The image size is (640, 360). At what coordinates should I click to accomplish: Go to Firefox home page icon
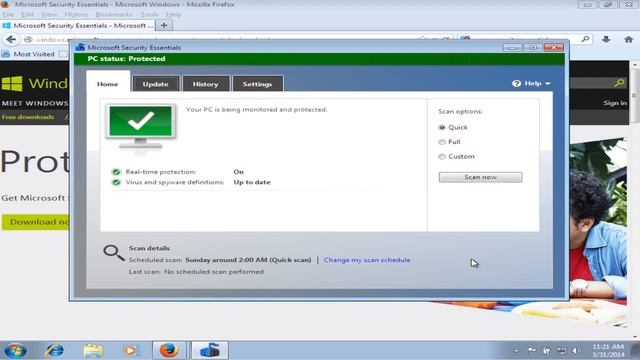628,39
